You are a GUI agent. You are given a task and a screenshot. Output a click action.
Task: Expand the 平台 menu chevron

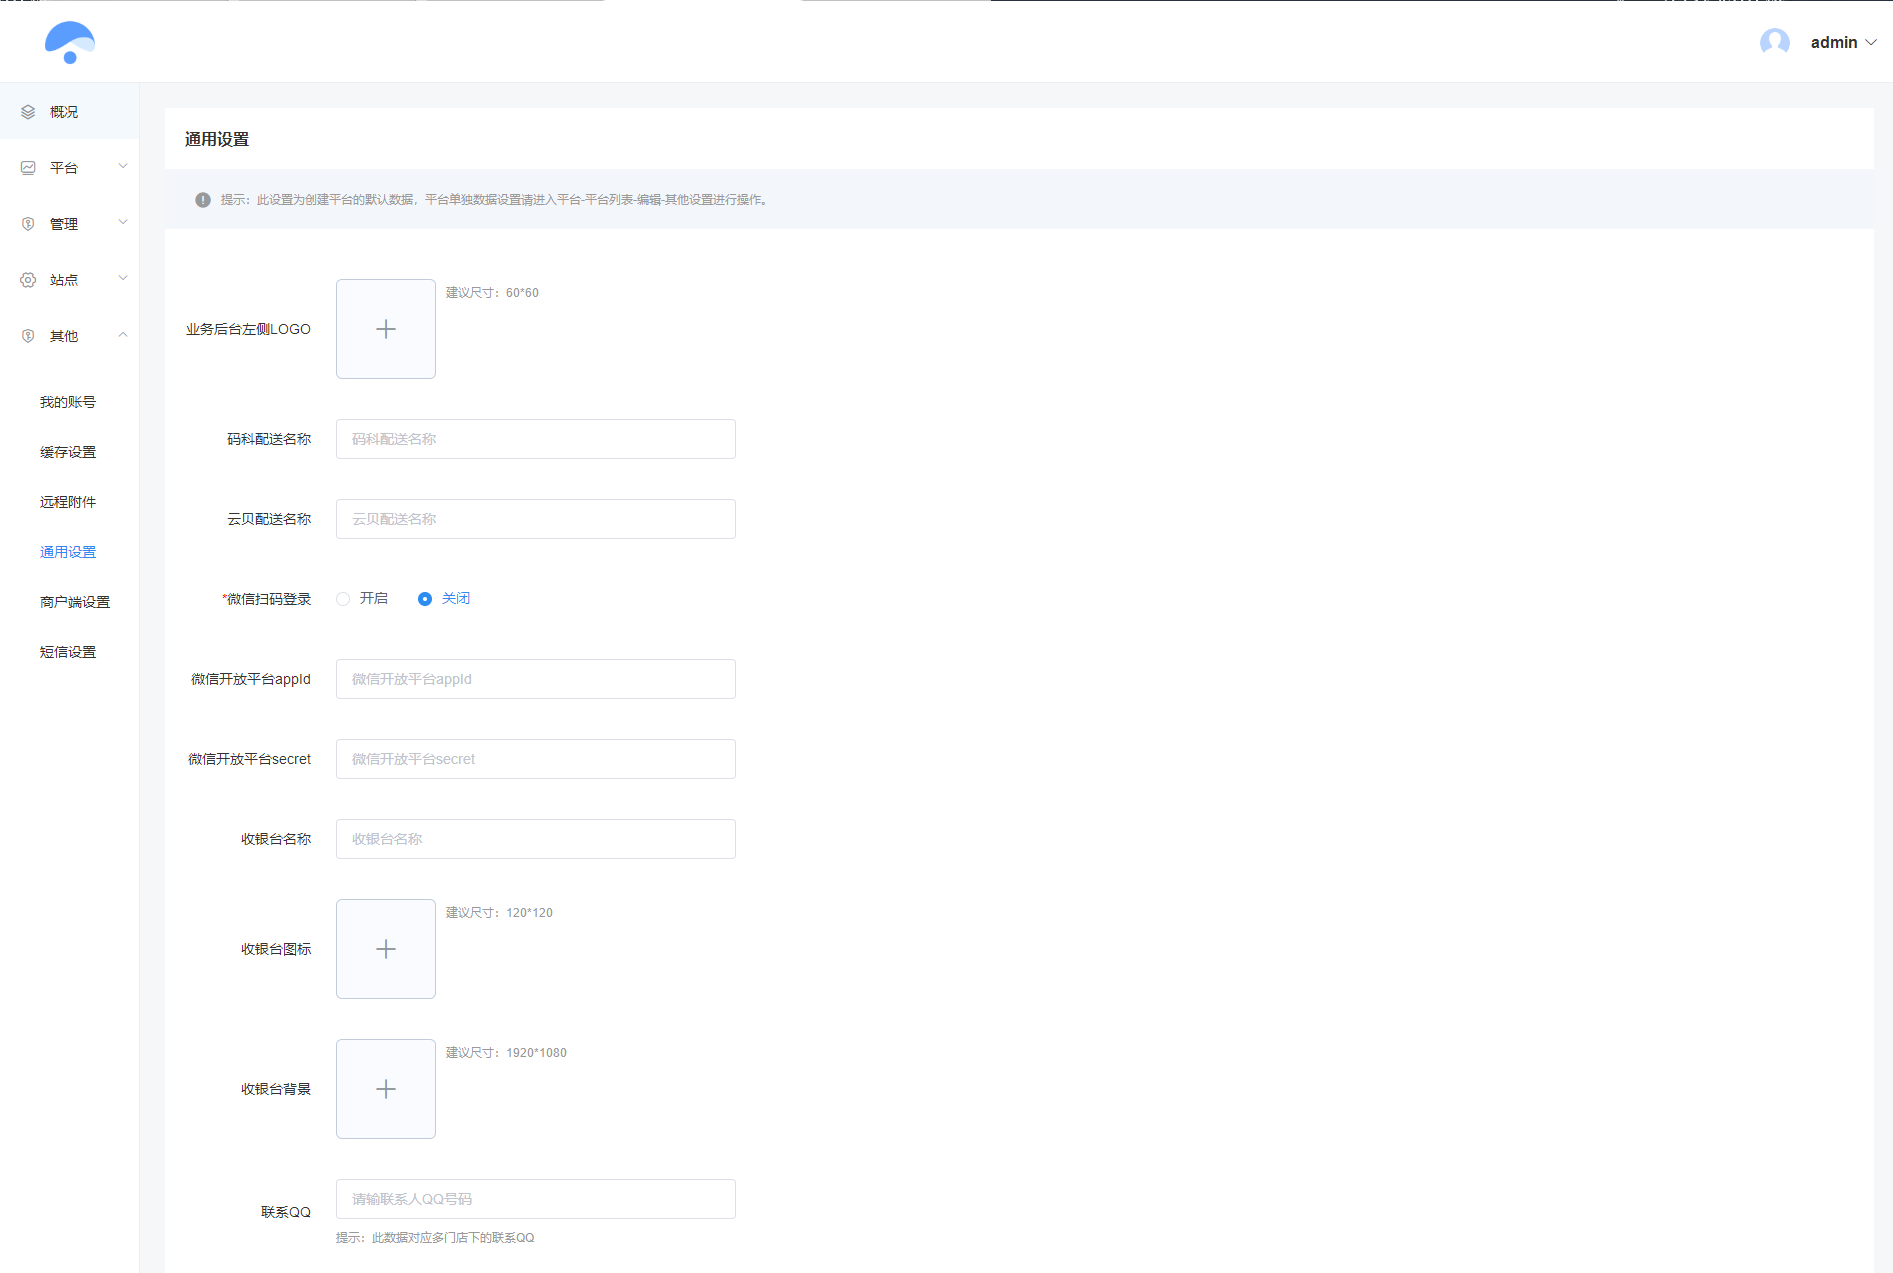123,167
